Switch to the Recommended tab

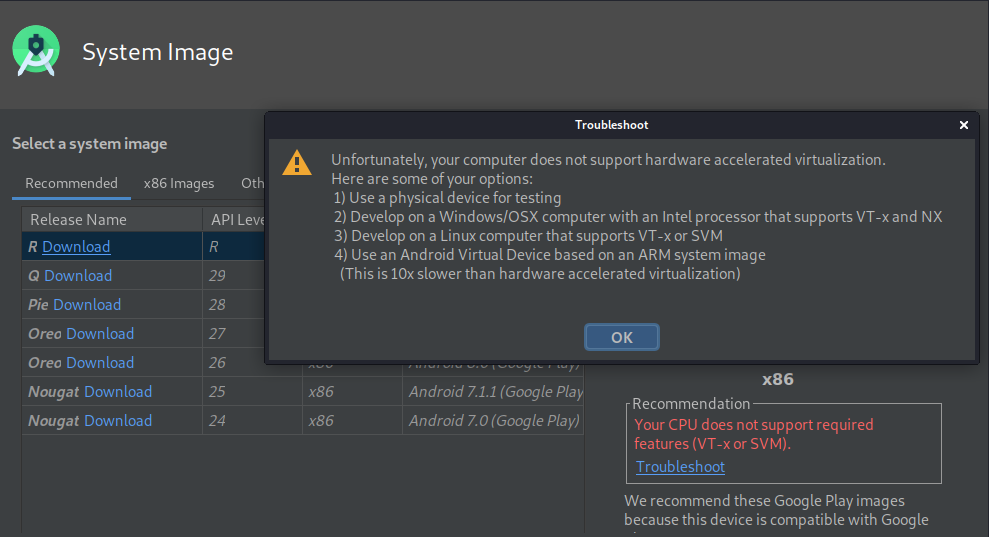(71, 183)
